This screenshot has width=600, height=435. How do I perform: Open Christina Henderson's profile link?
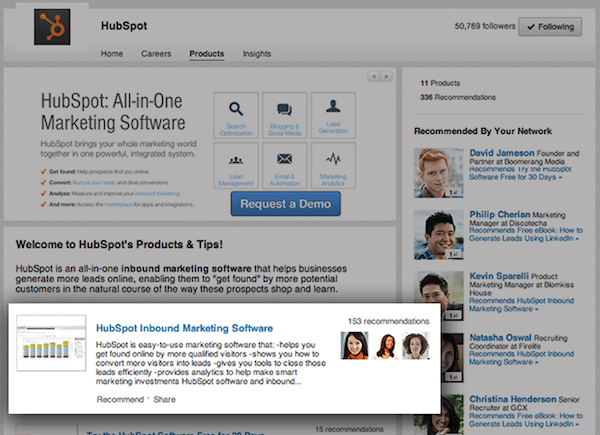click(513, 399)
